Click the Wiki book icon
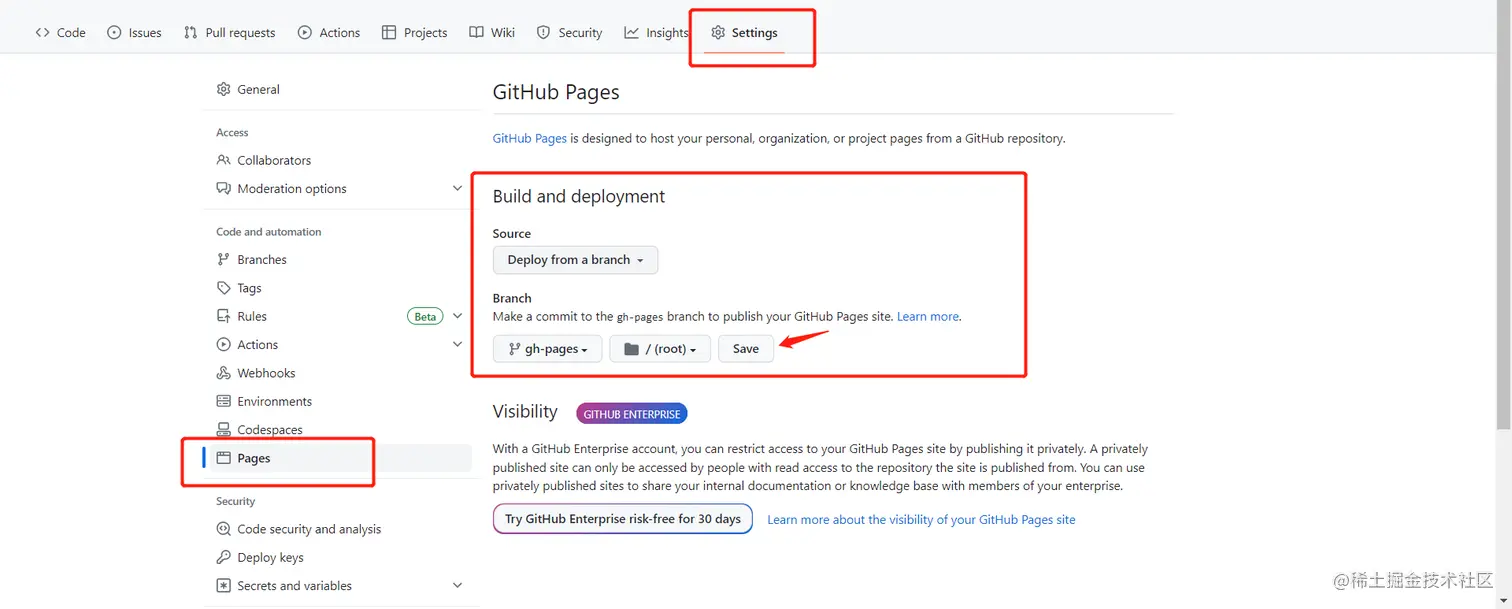Image resolution: width=1512 pixels, height=609 pixels. tap(476, 32)
